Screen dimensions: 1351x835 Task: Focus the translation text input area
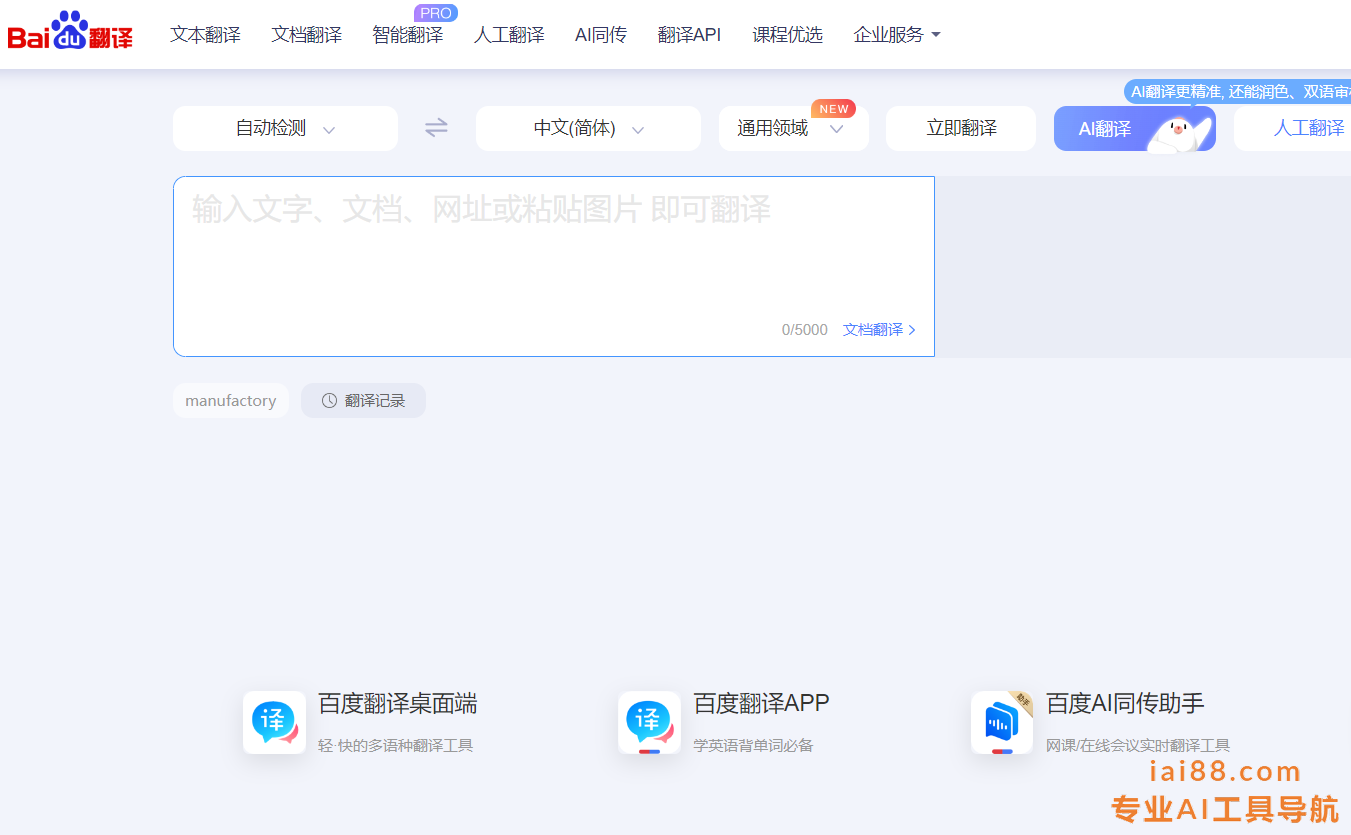pyautogui.click(x=554, y=266)
